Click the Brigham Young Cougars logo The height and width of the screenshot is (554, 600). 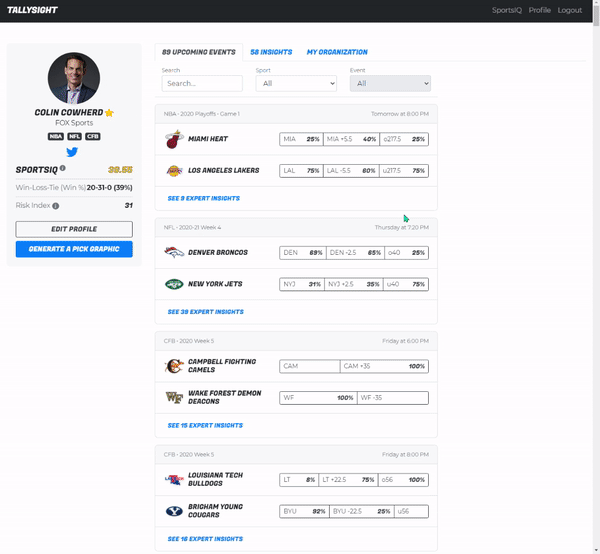(x=174, y=511)
